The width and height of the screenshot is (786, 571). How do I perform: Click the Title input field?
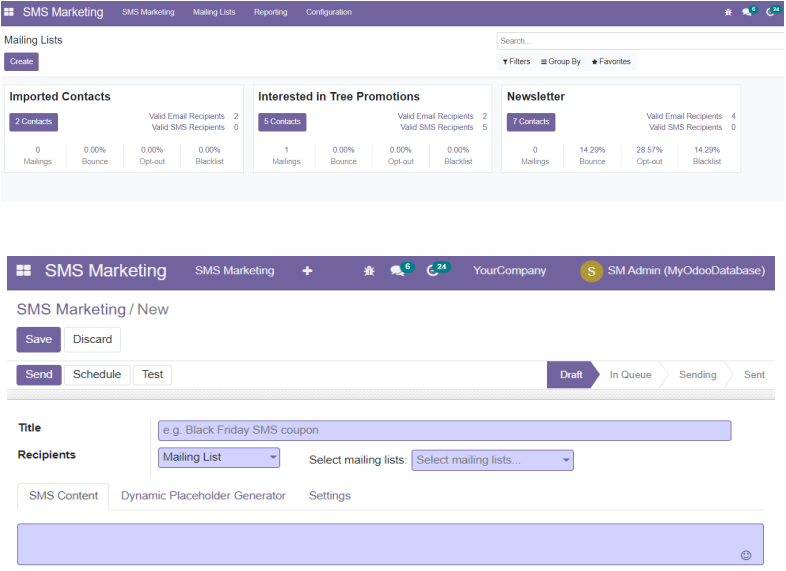point(444,431)
